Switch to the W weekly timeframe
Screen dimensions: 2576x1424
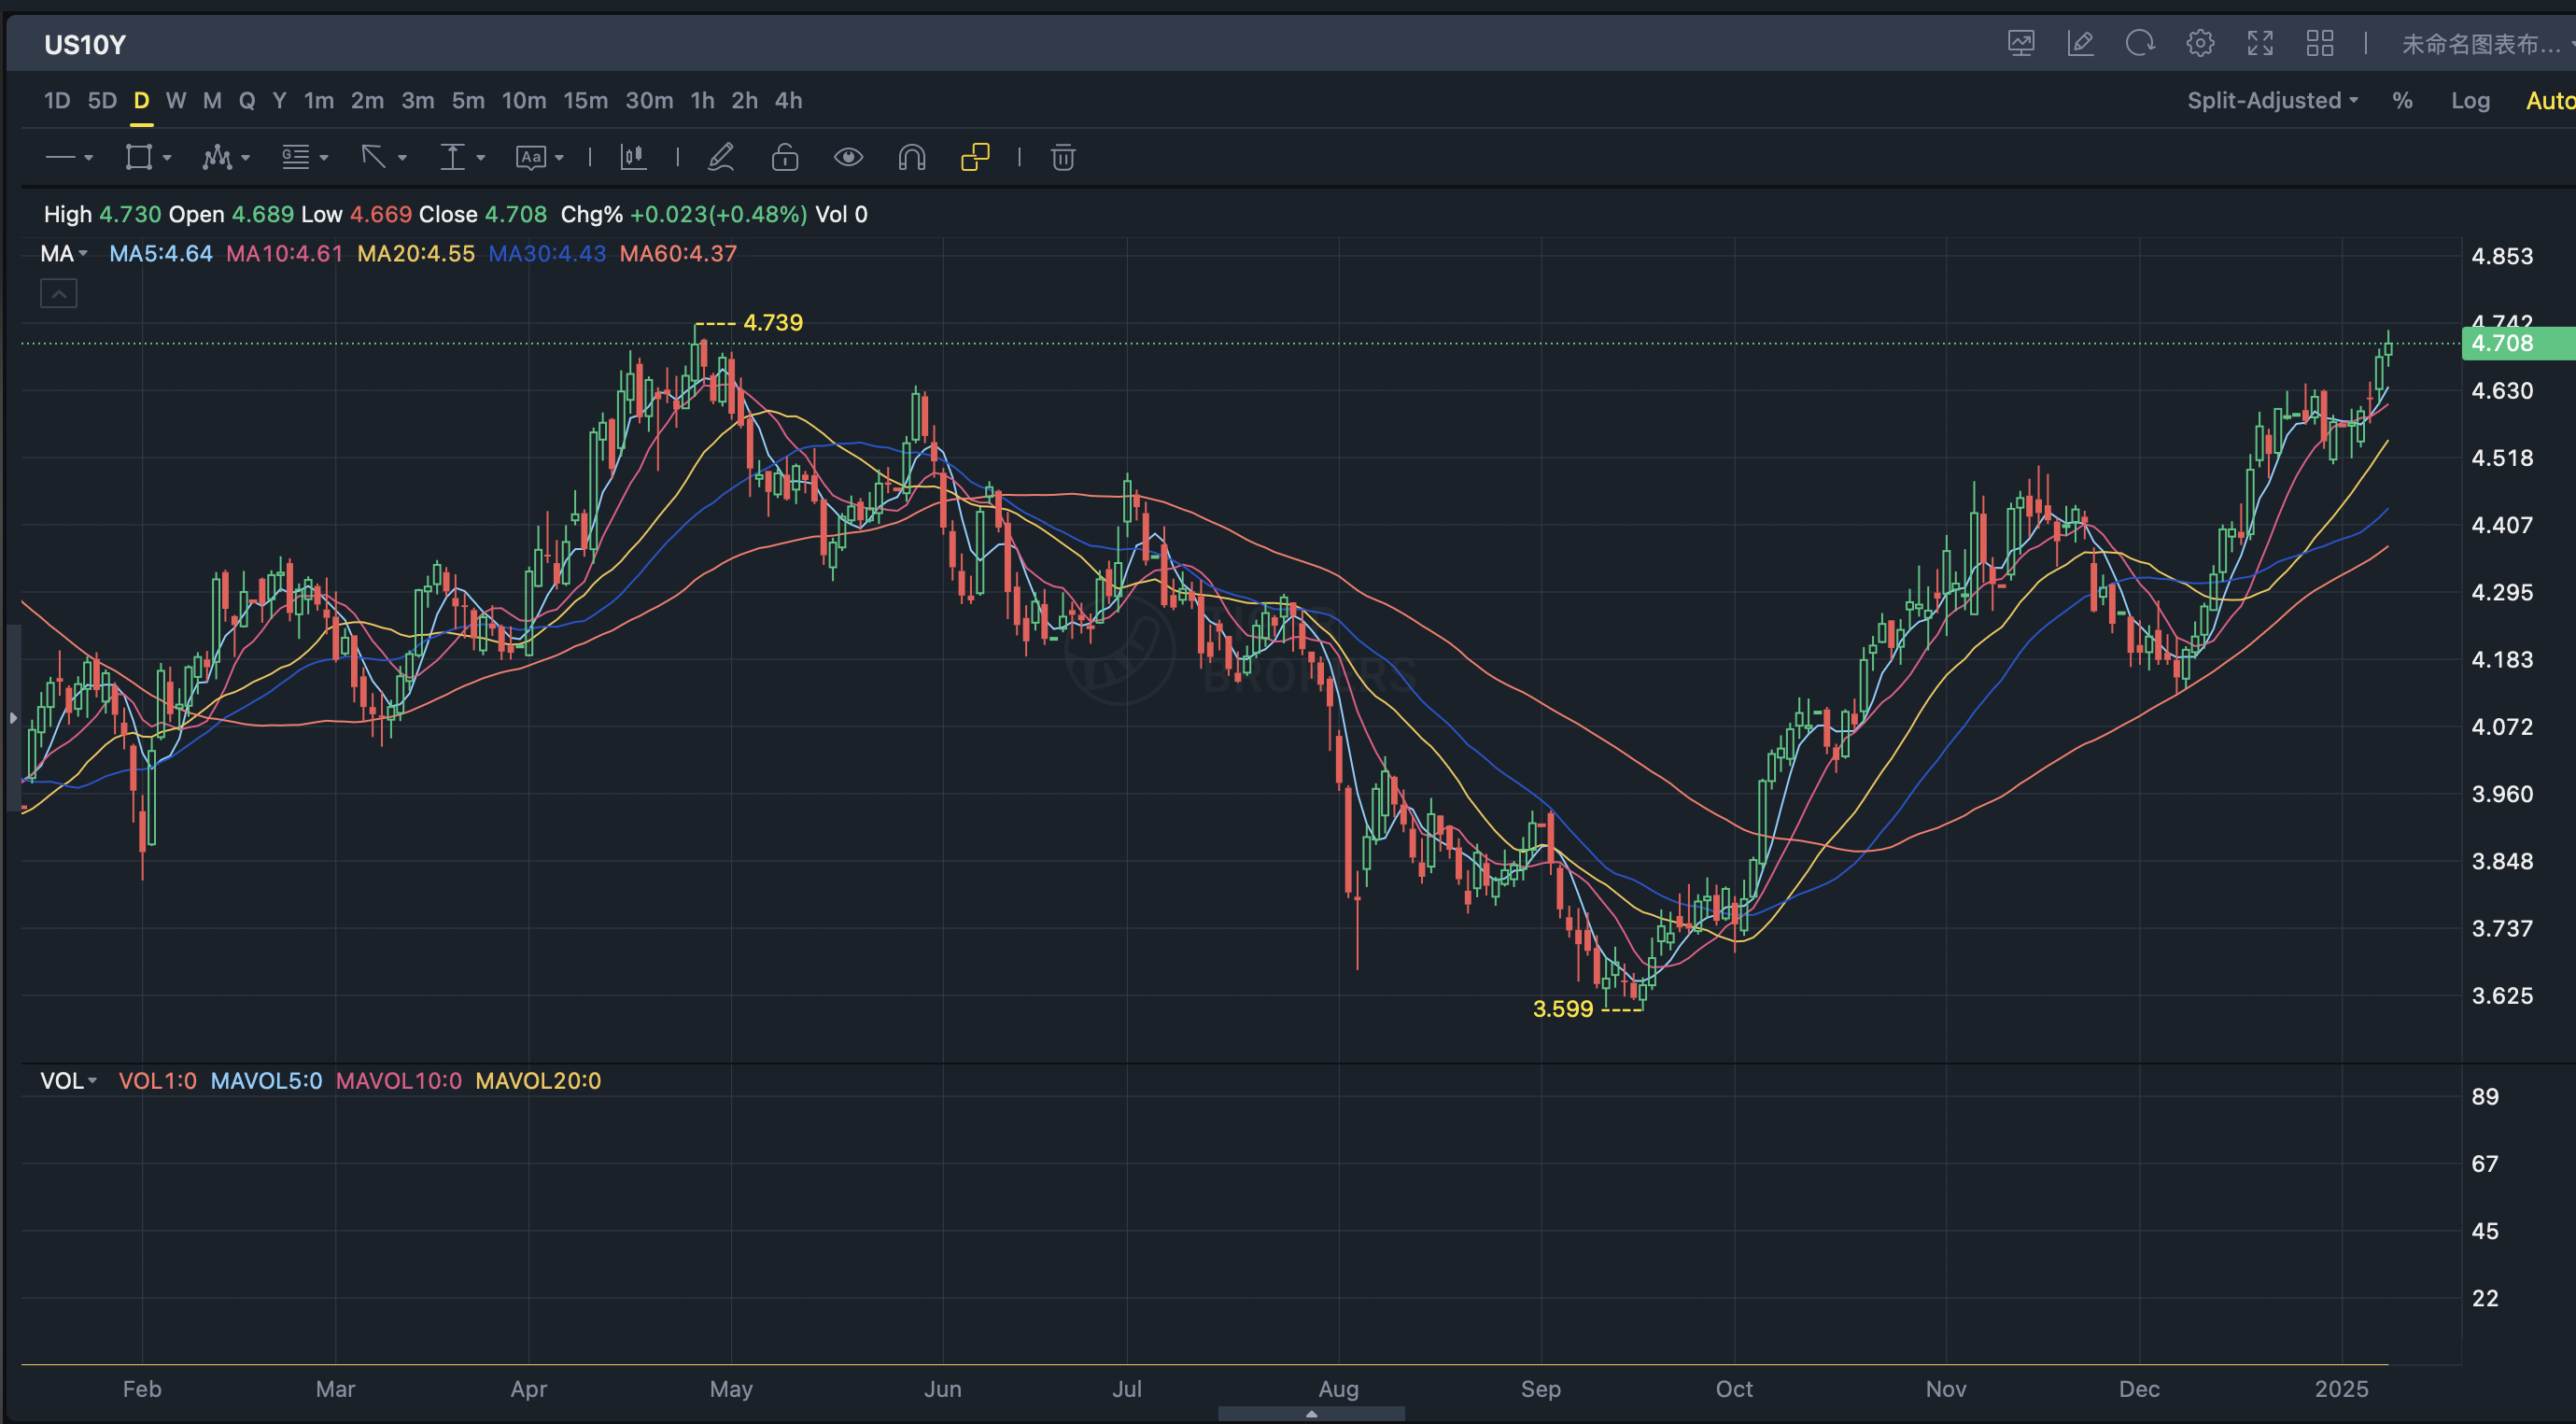(176, 101)
